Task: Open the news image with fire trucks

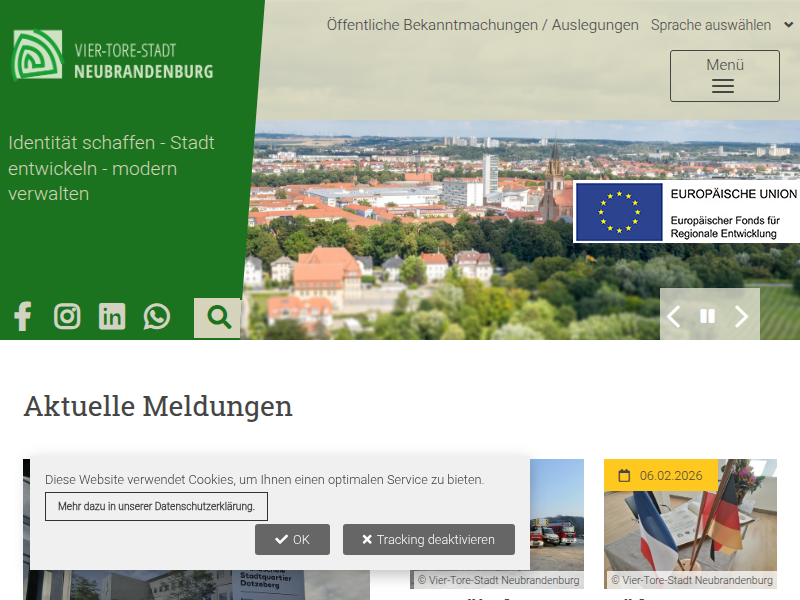Action: (x=555, y=520)
